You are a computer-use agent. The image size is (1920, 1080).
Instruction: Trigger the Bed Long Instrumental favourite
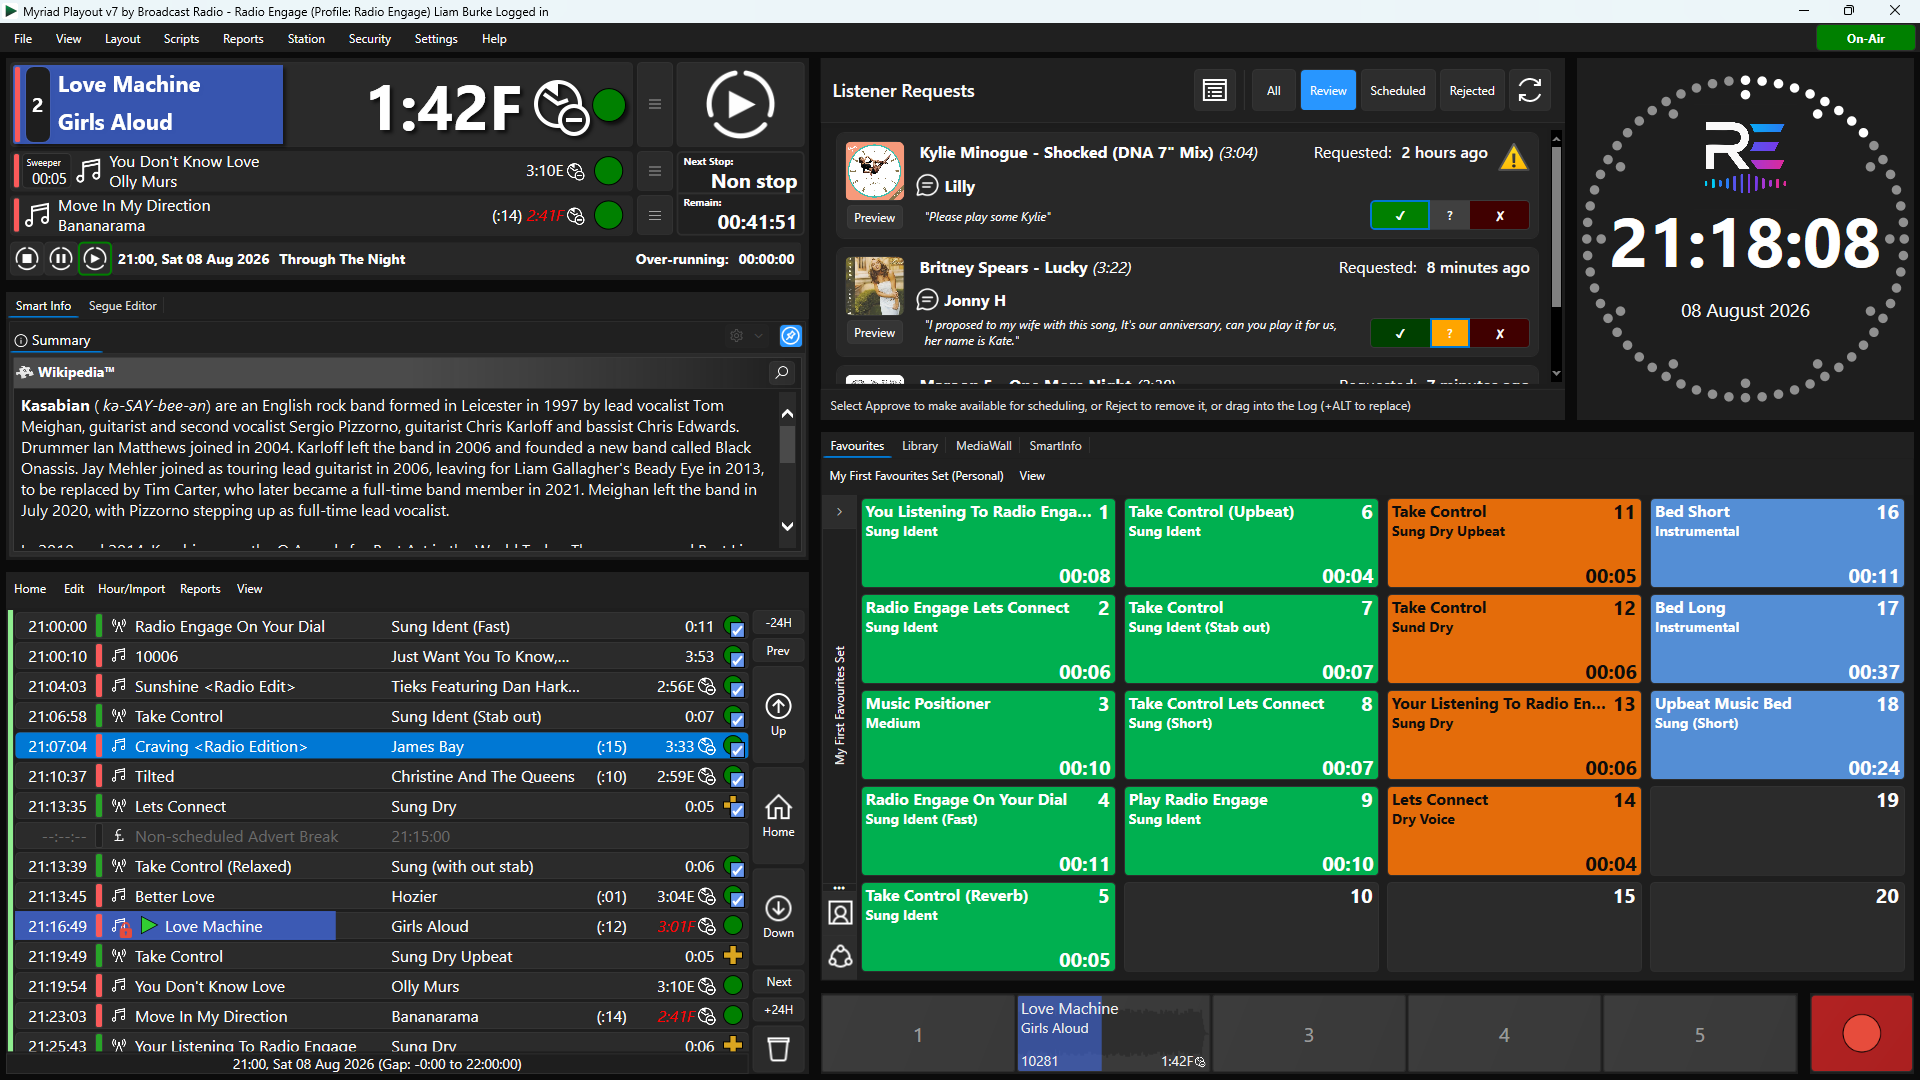(x=1776, y=639)
